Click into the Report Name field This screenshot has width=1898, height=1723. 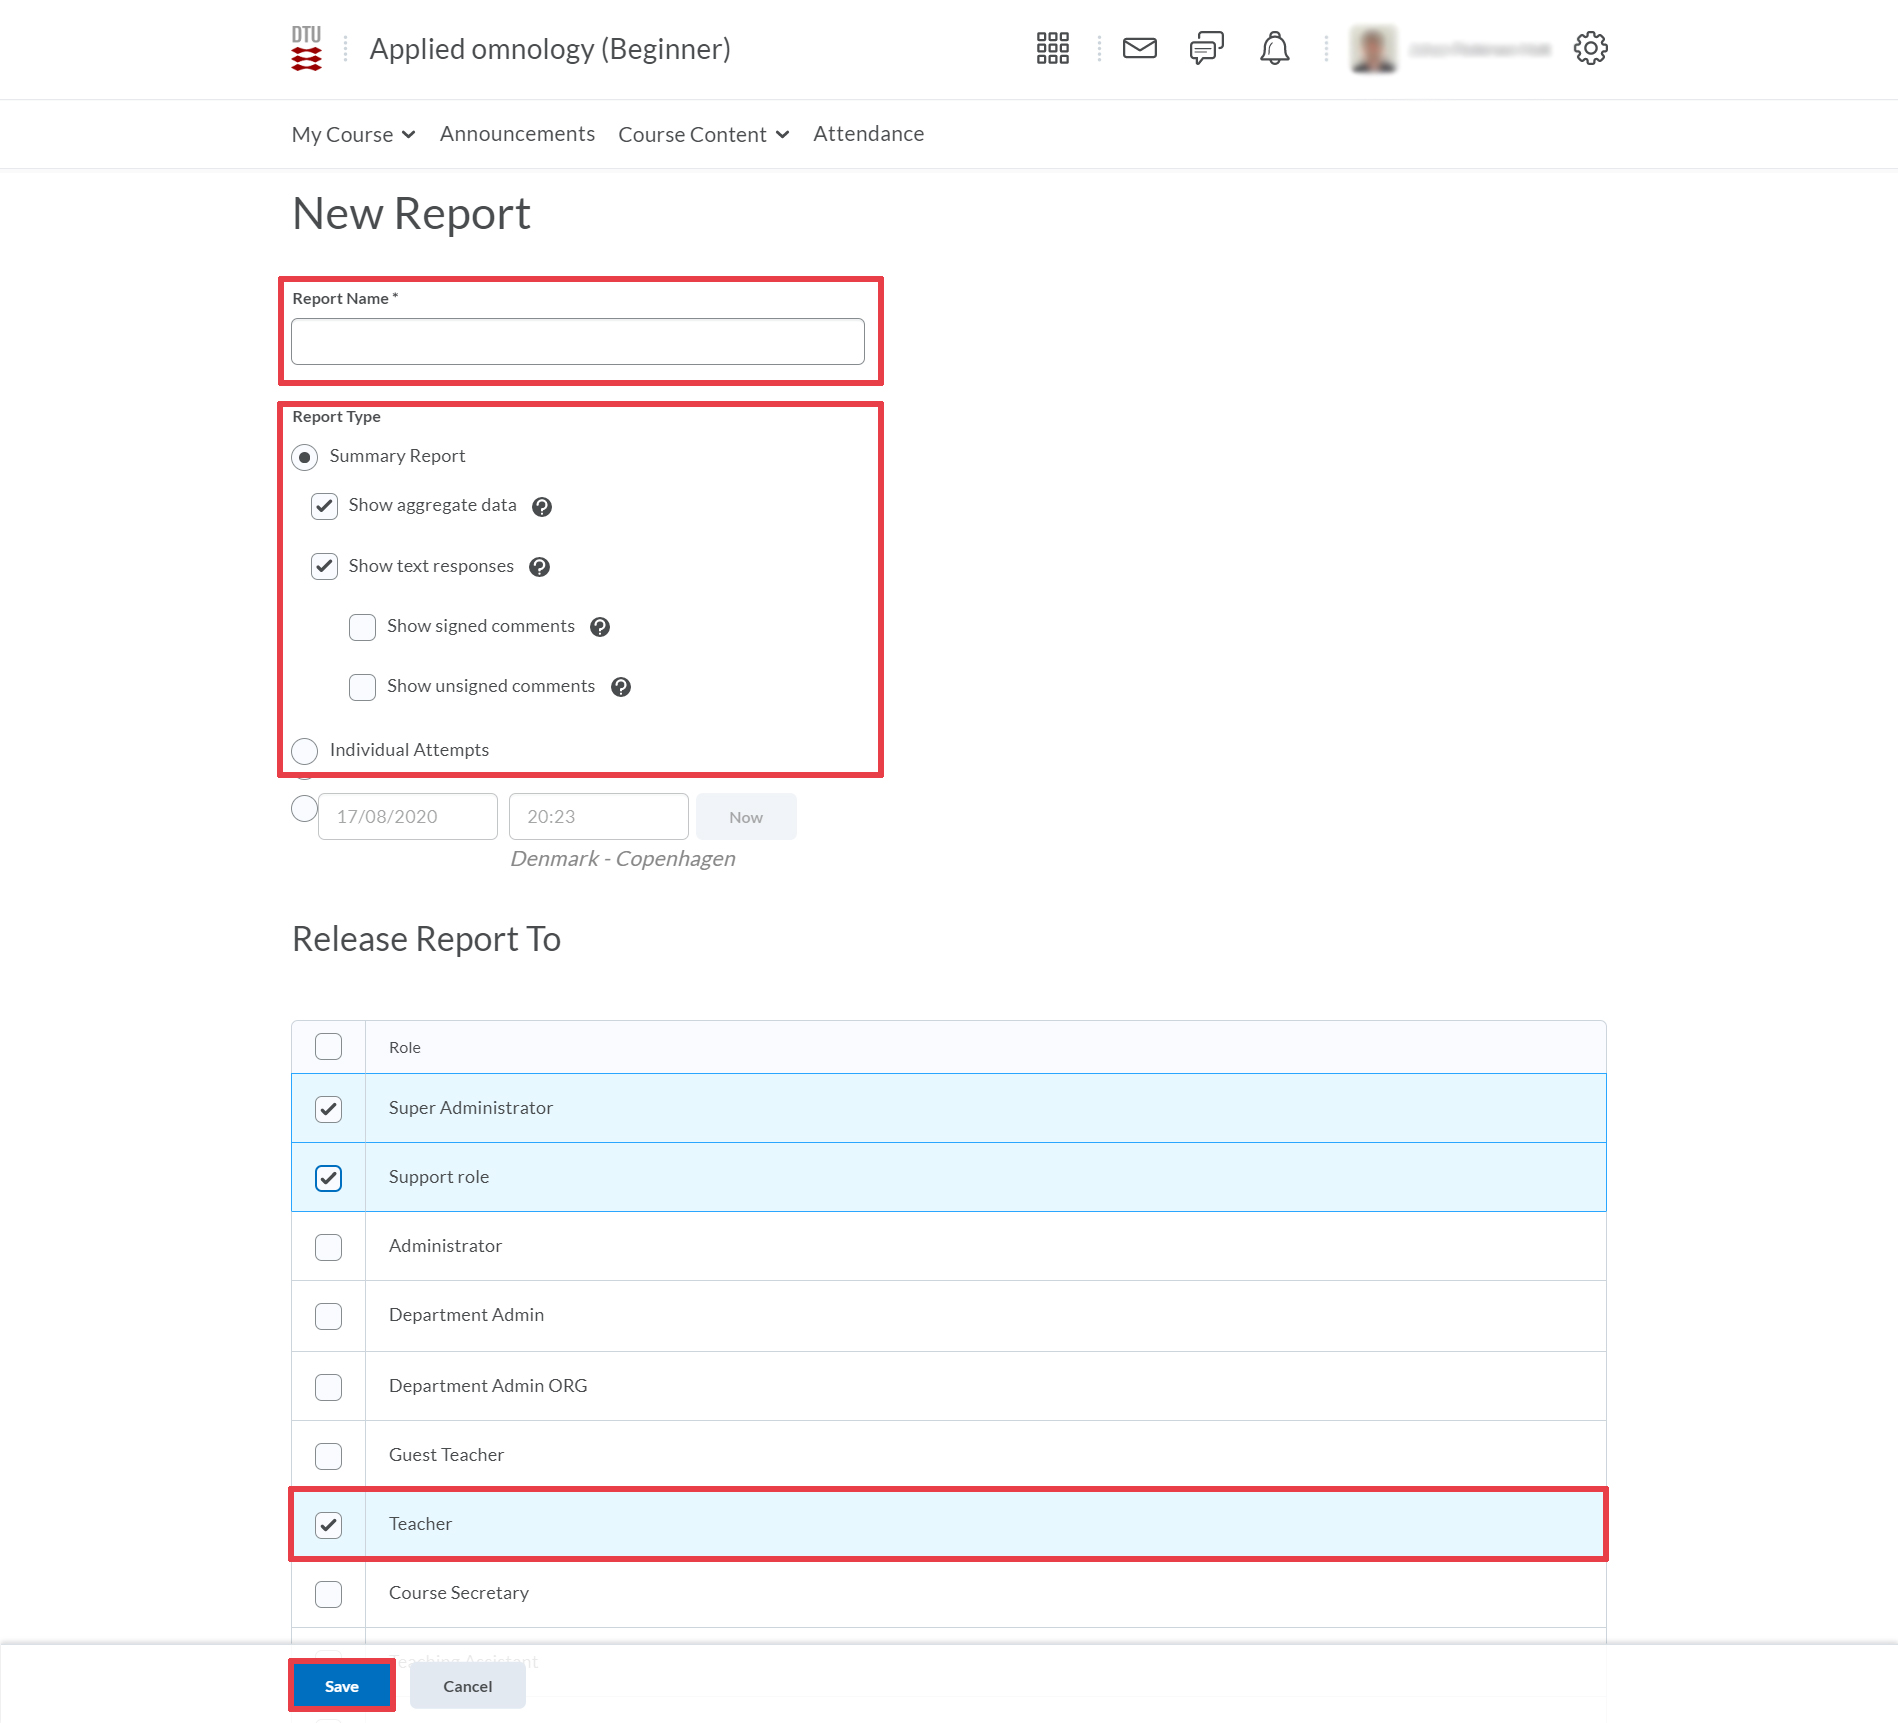pyautogui.click(x=578, y=342)
